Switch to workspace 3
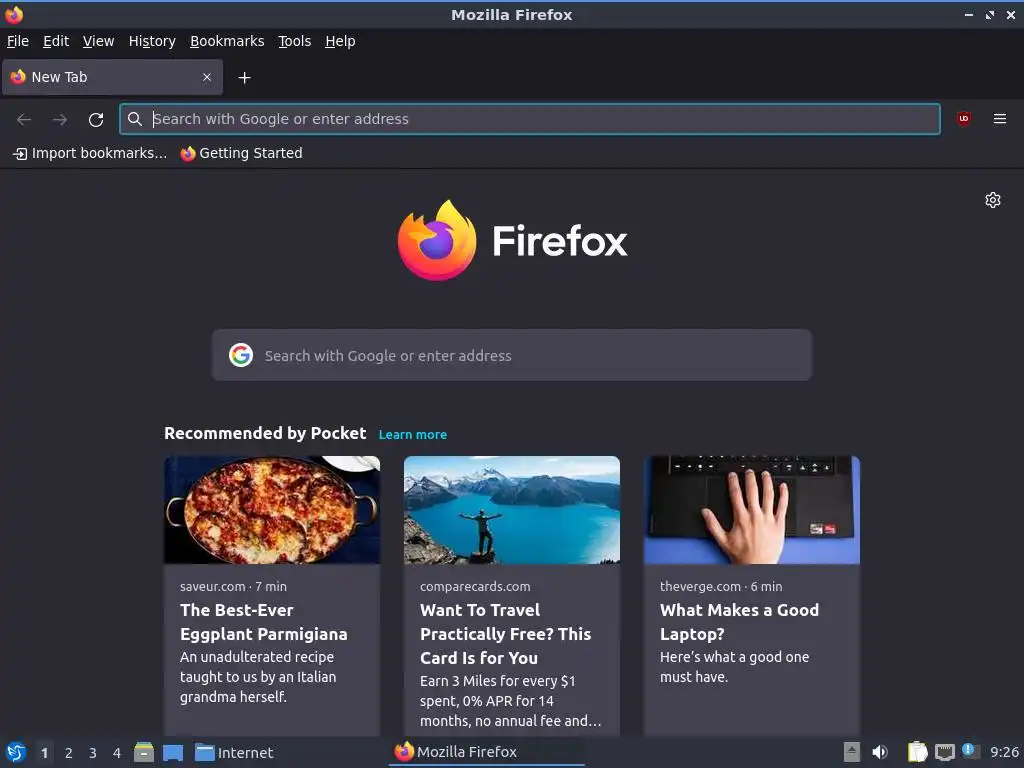 [93, 753]
